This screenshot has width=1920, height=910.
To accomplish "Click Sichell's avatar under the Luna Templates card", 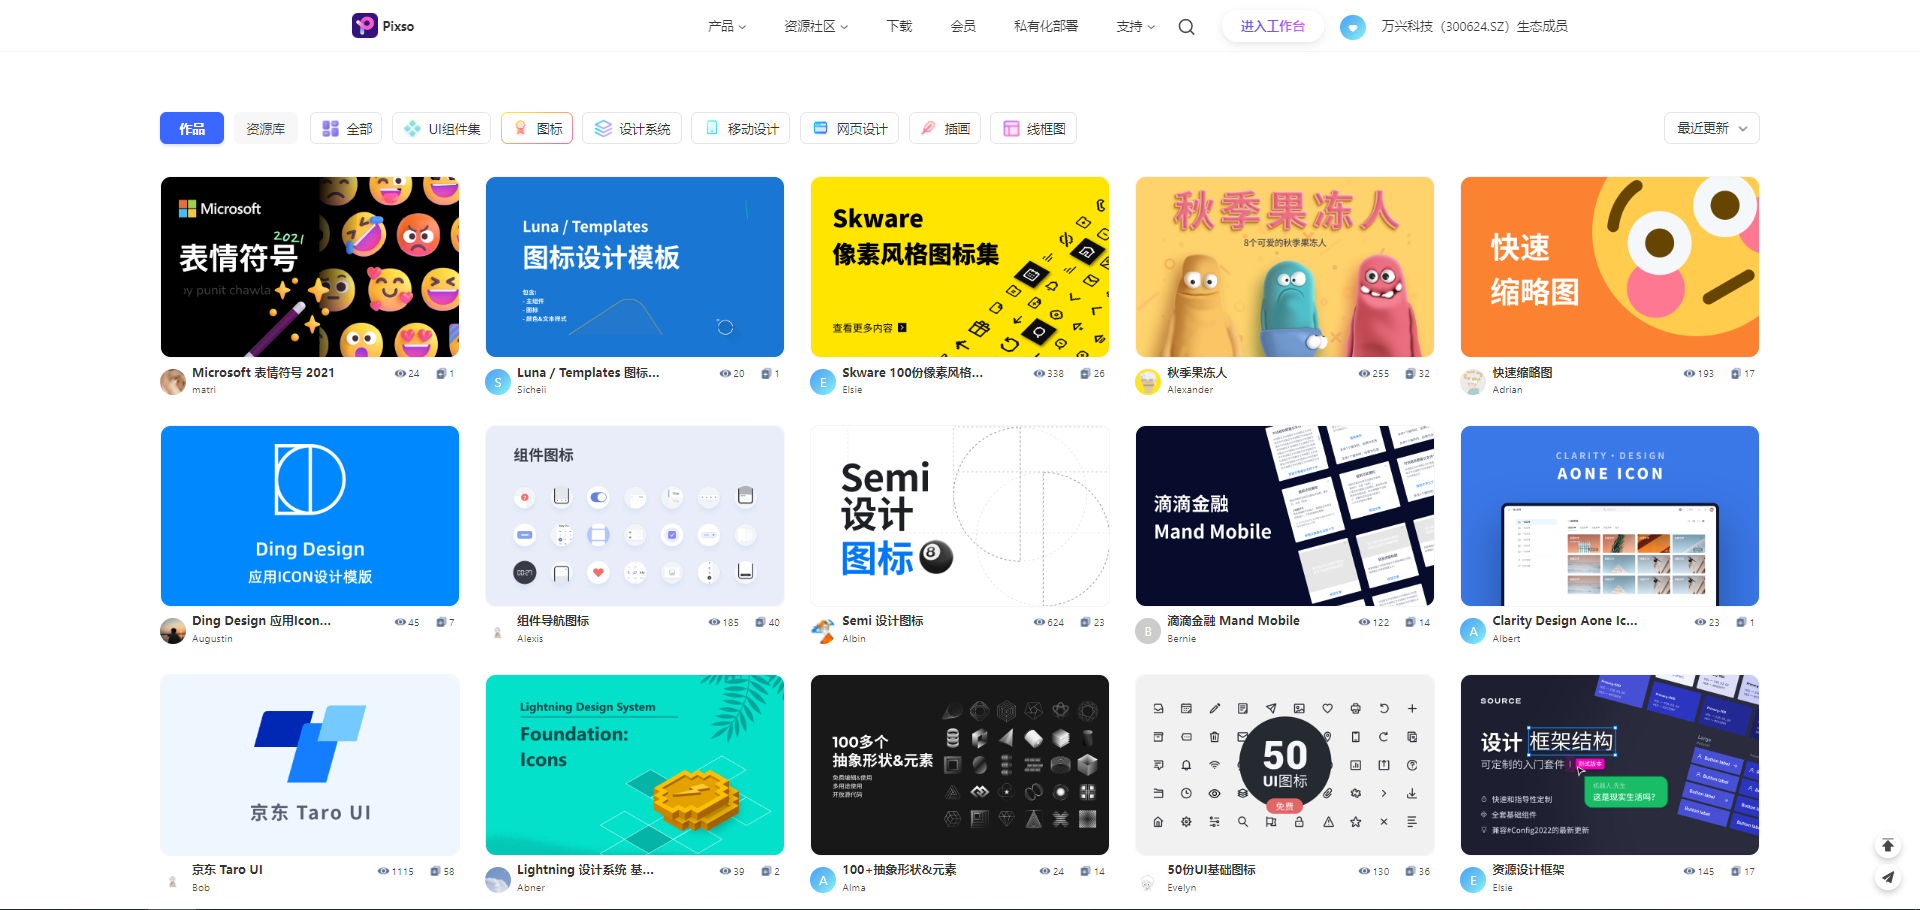I will point(498,381).
